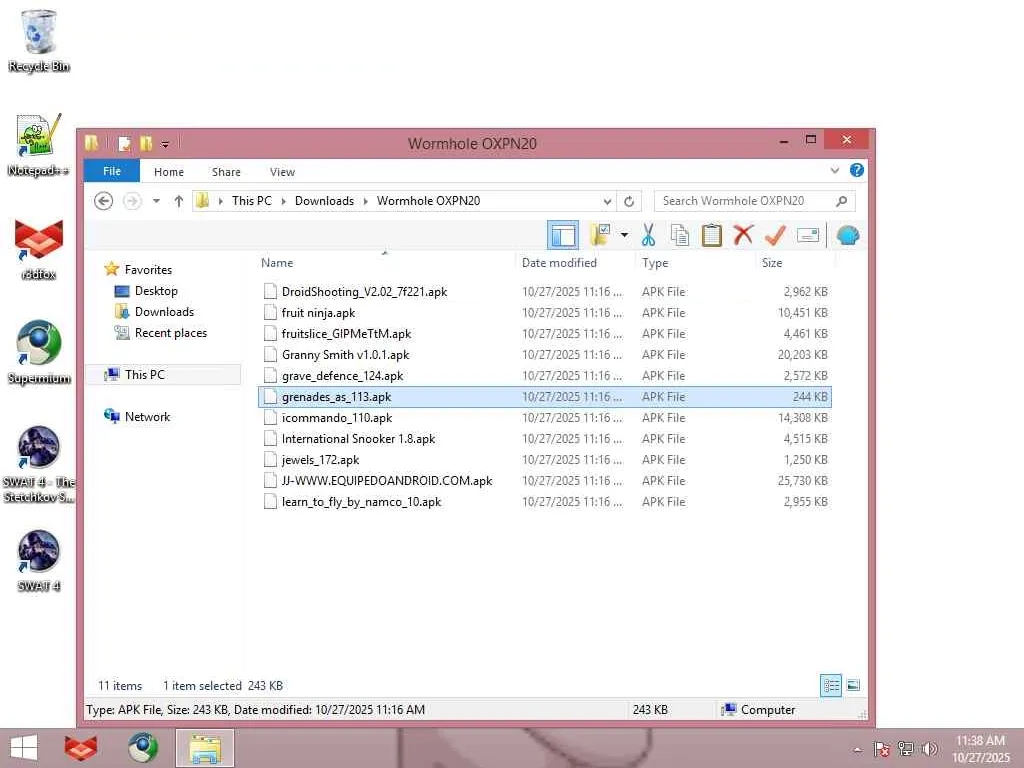
Task: Refresh the folder with the refresh button
Action: tap(629, 201)
